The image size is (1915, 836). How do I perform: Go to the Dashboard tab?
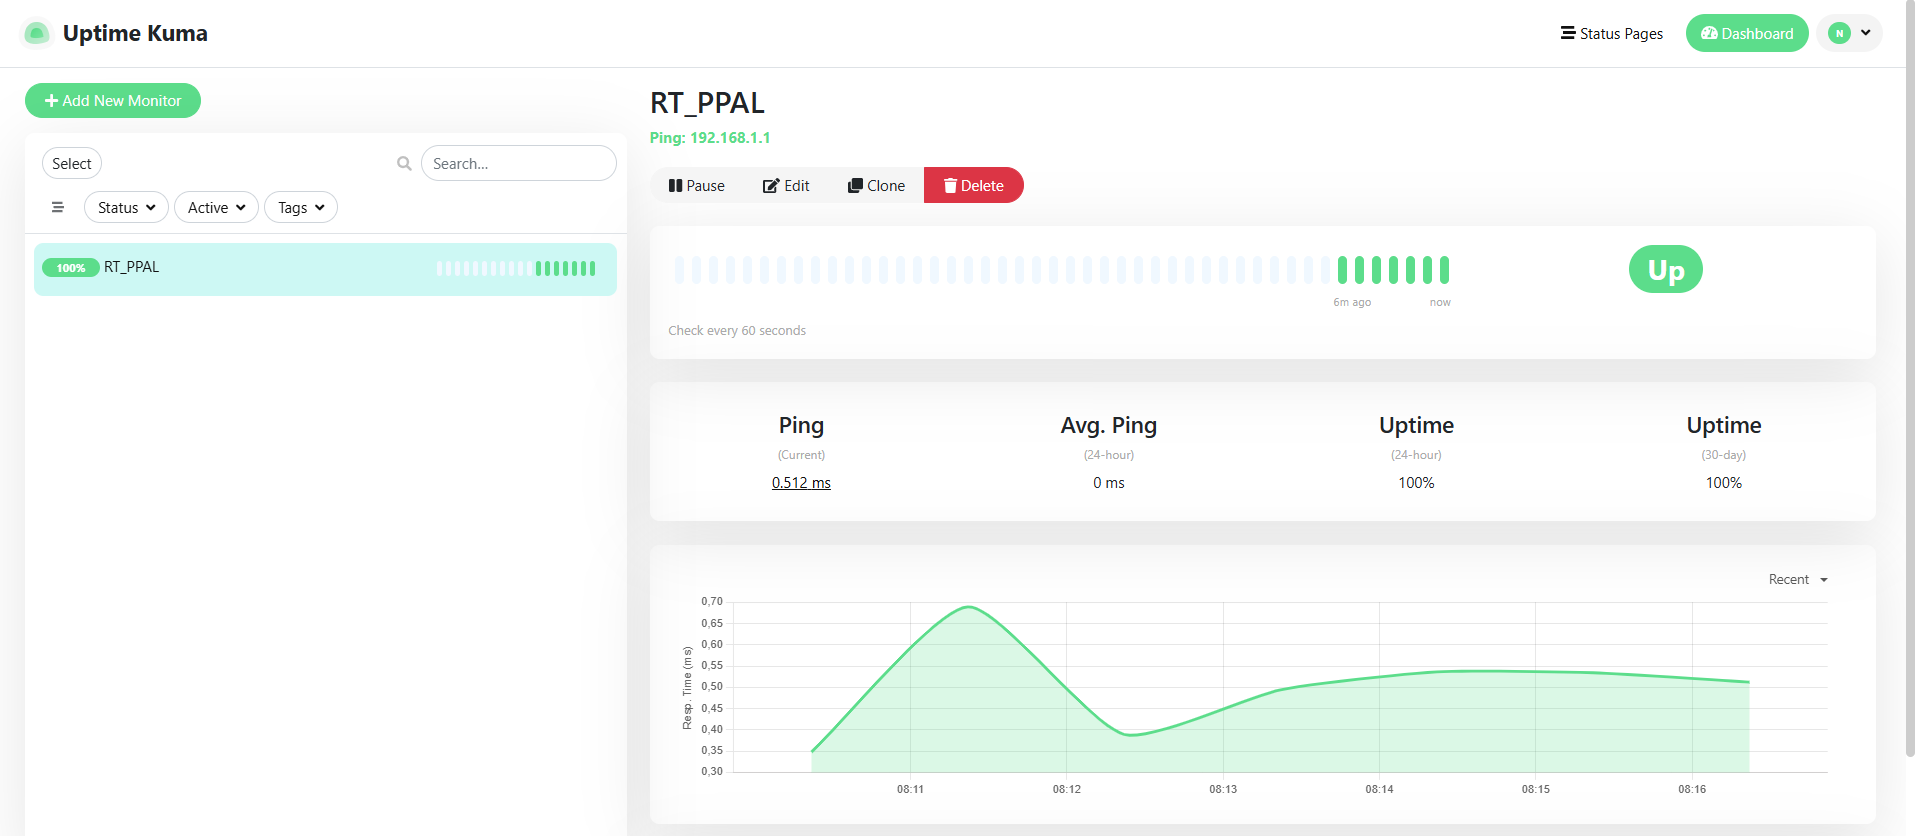pyautogui.click(x=1746, y=33)
